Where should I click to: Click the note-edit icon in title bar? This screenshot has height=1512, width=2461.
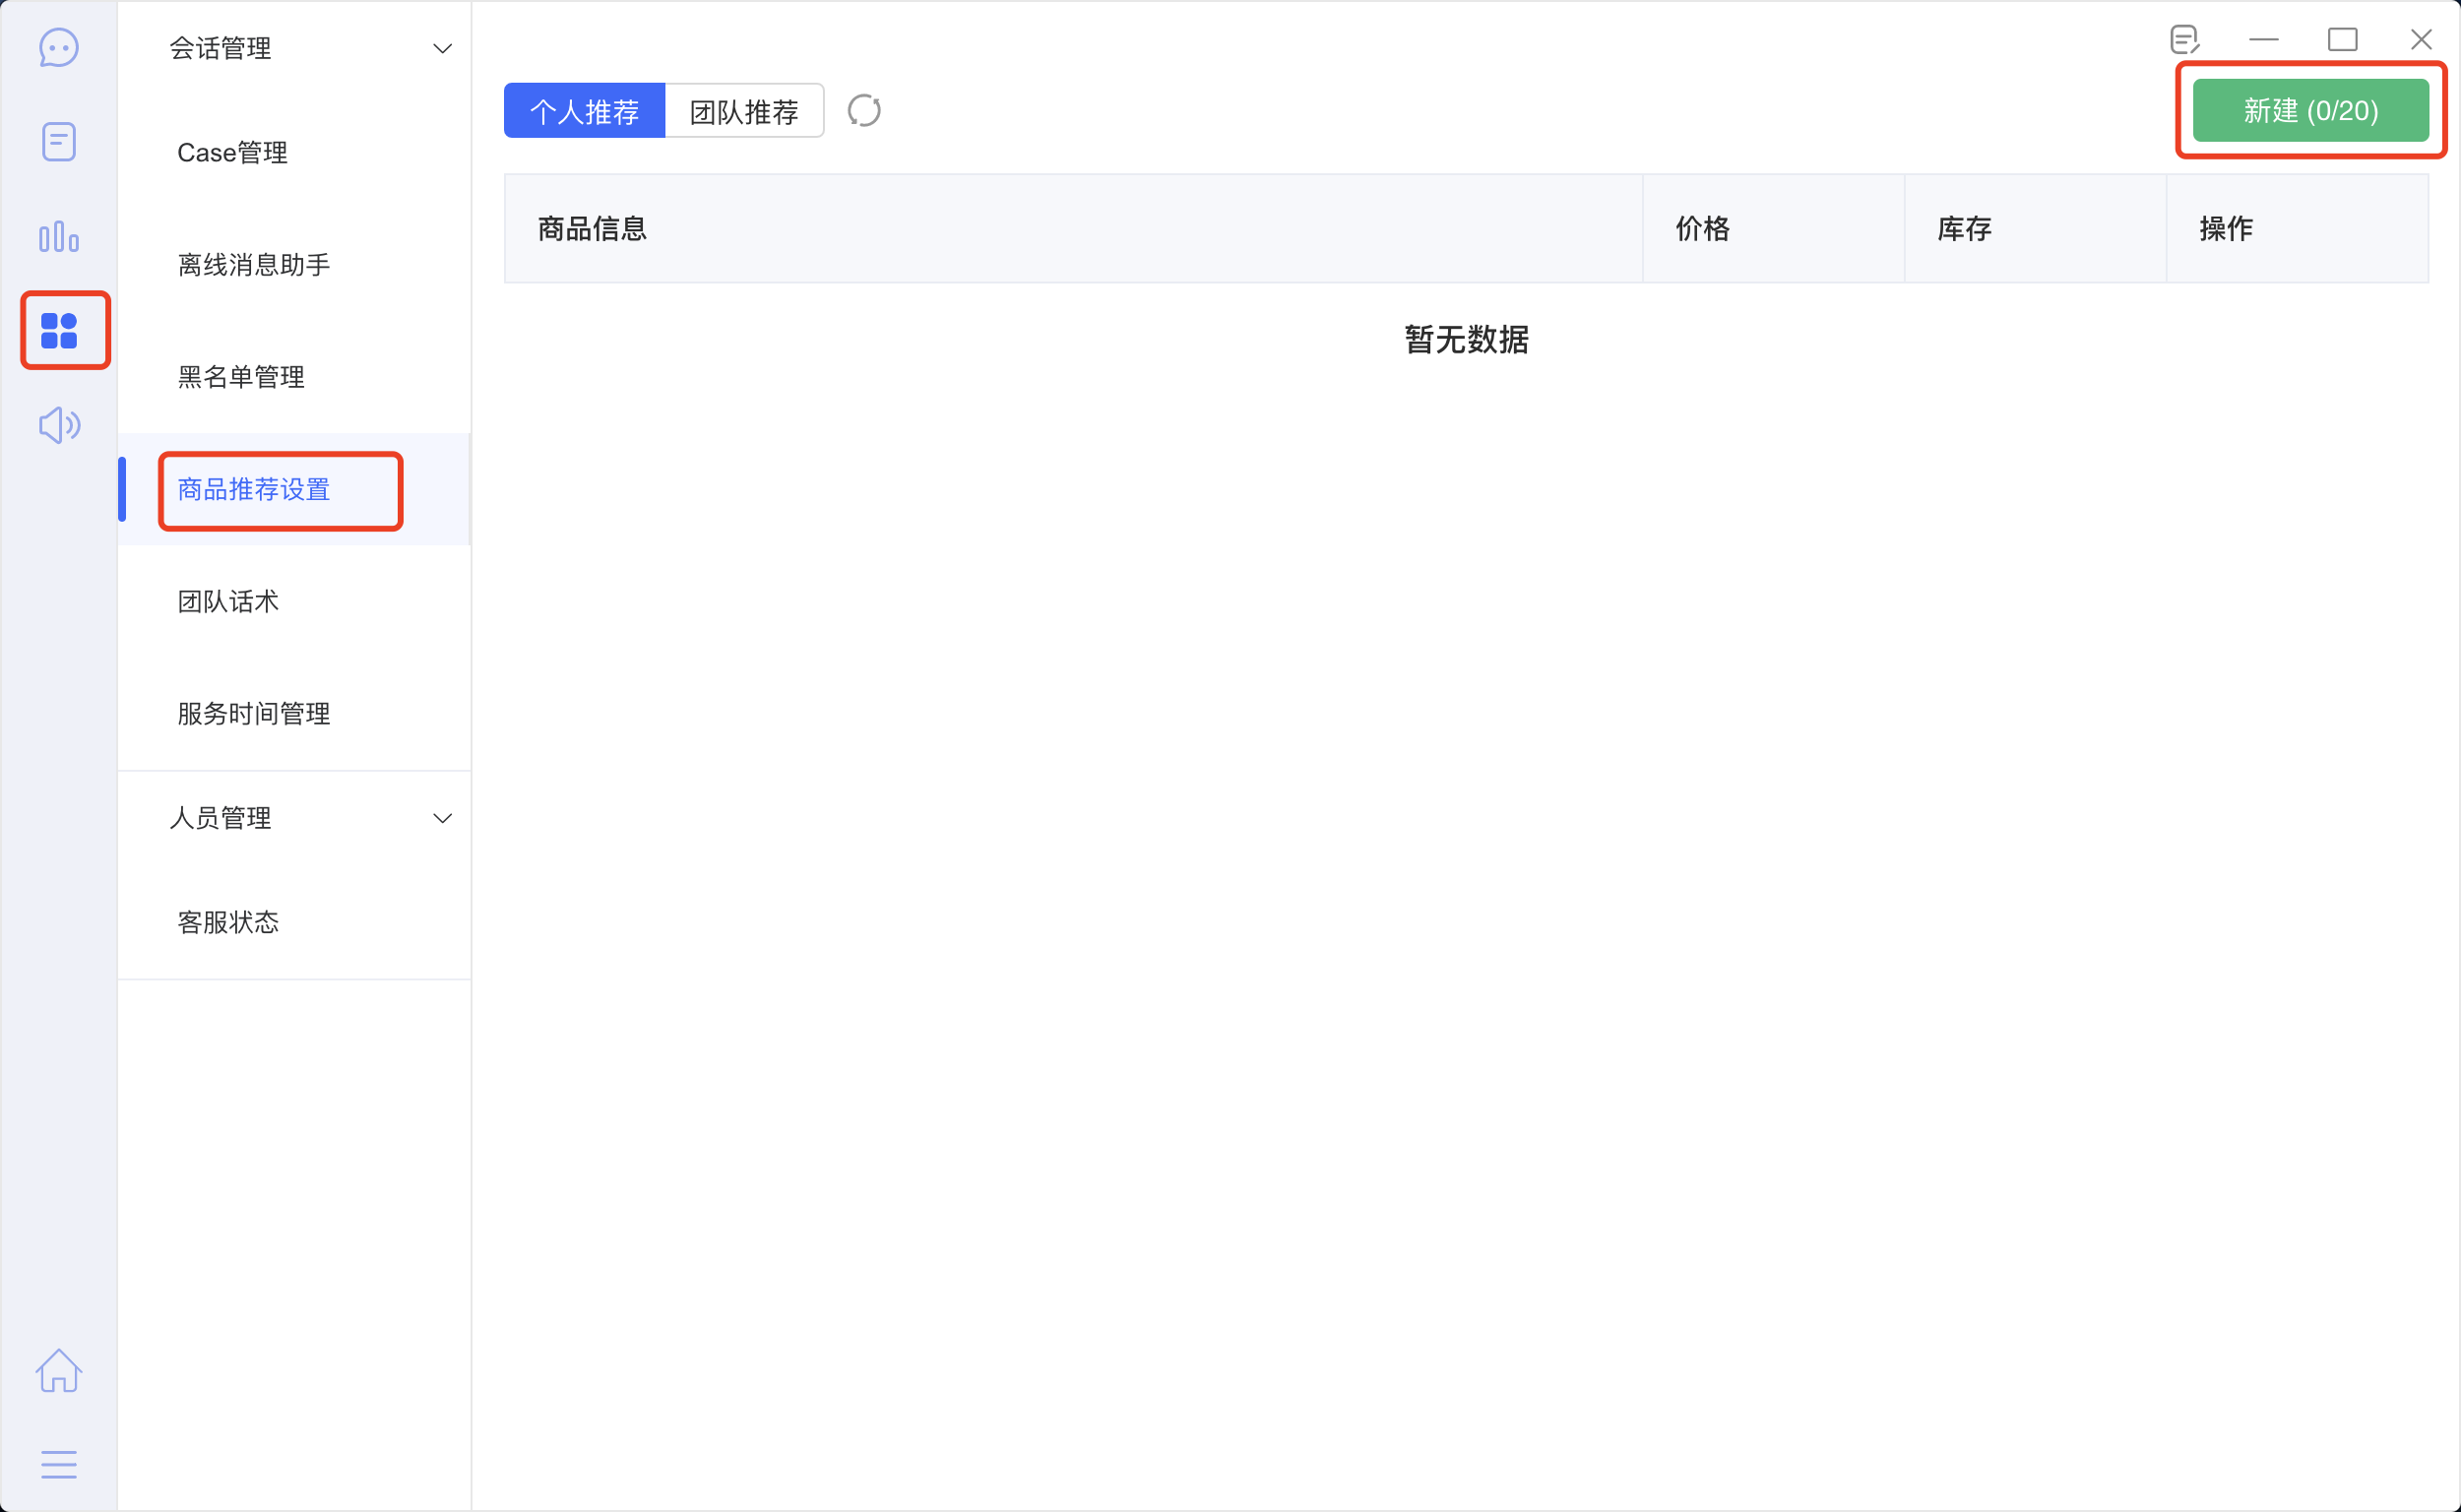pos(2185,40)
